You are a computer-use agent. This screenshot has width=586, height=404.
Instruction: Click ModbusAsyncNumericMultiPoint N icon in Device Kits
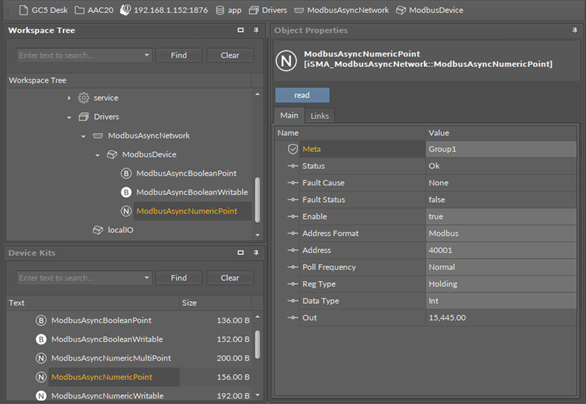pyautogui.click(x=41, y=358)
